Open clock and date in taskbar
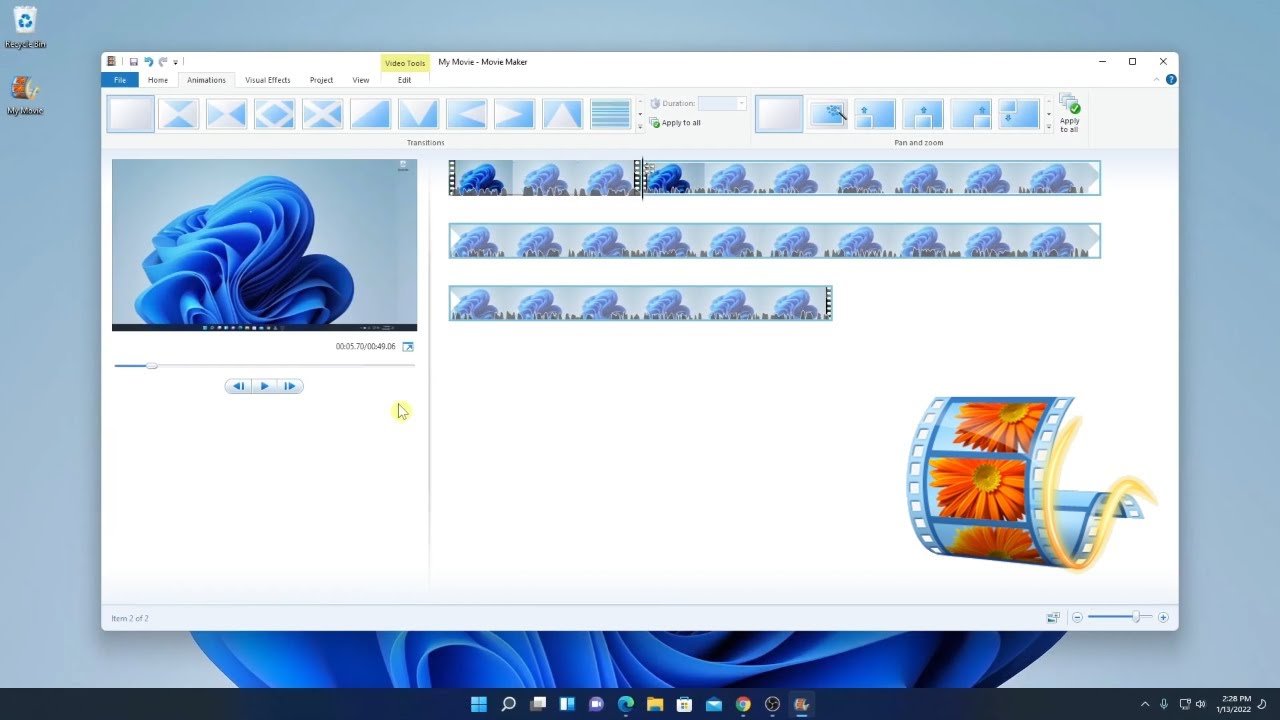The image size is (1280, 720). [x=1236, y=704]
